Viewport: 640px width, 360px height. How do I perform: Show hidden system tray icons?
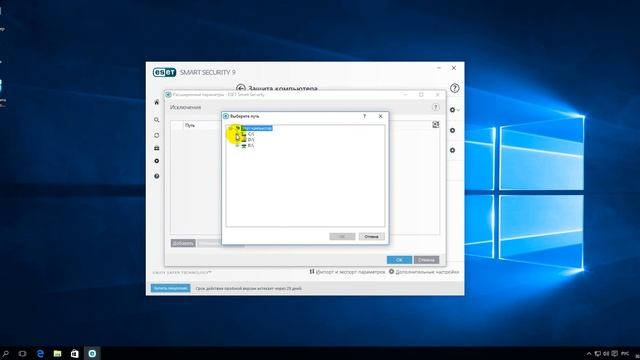pyautogui.click(x=589, y=354)
